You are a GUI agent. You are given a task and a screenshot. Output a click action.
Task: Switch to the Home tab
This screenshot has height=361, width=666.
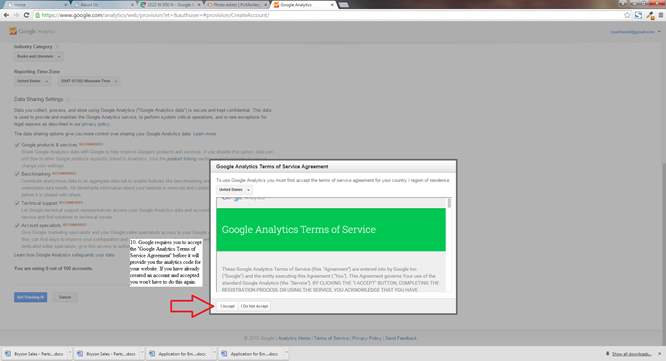(35, 5)
